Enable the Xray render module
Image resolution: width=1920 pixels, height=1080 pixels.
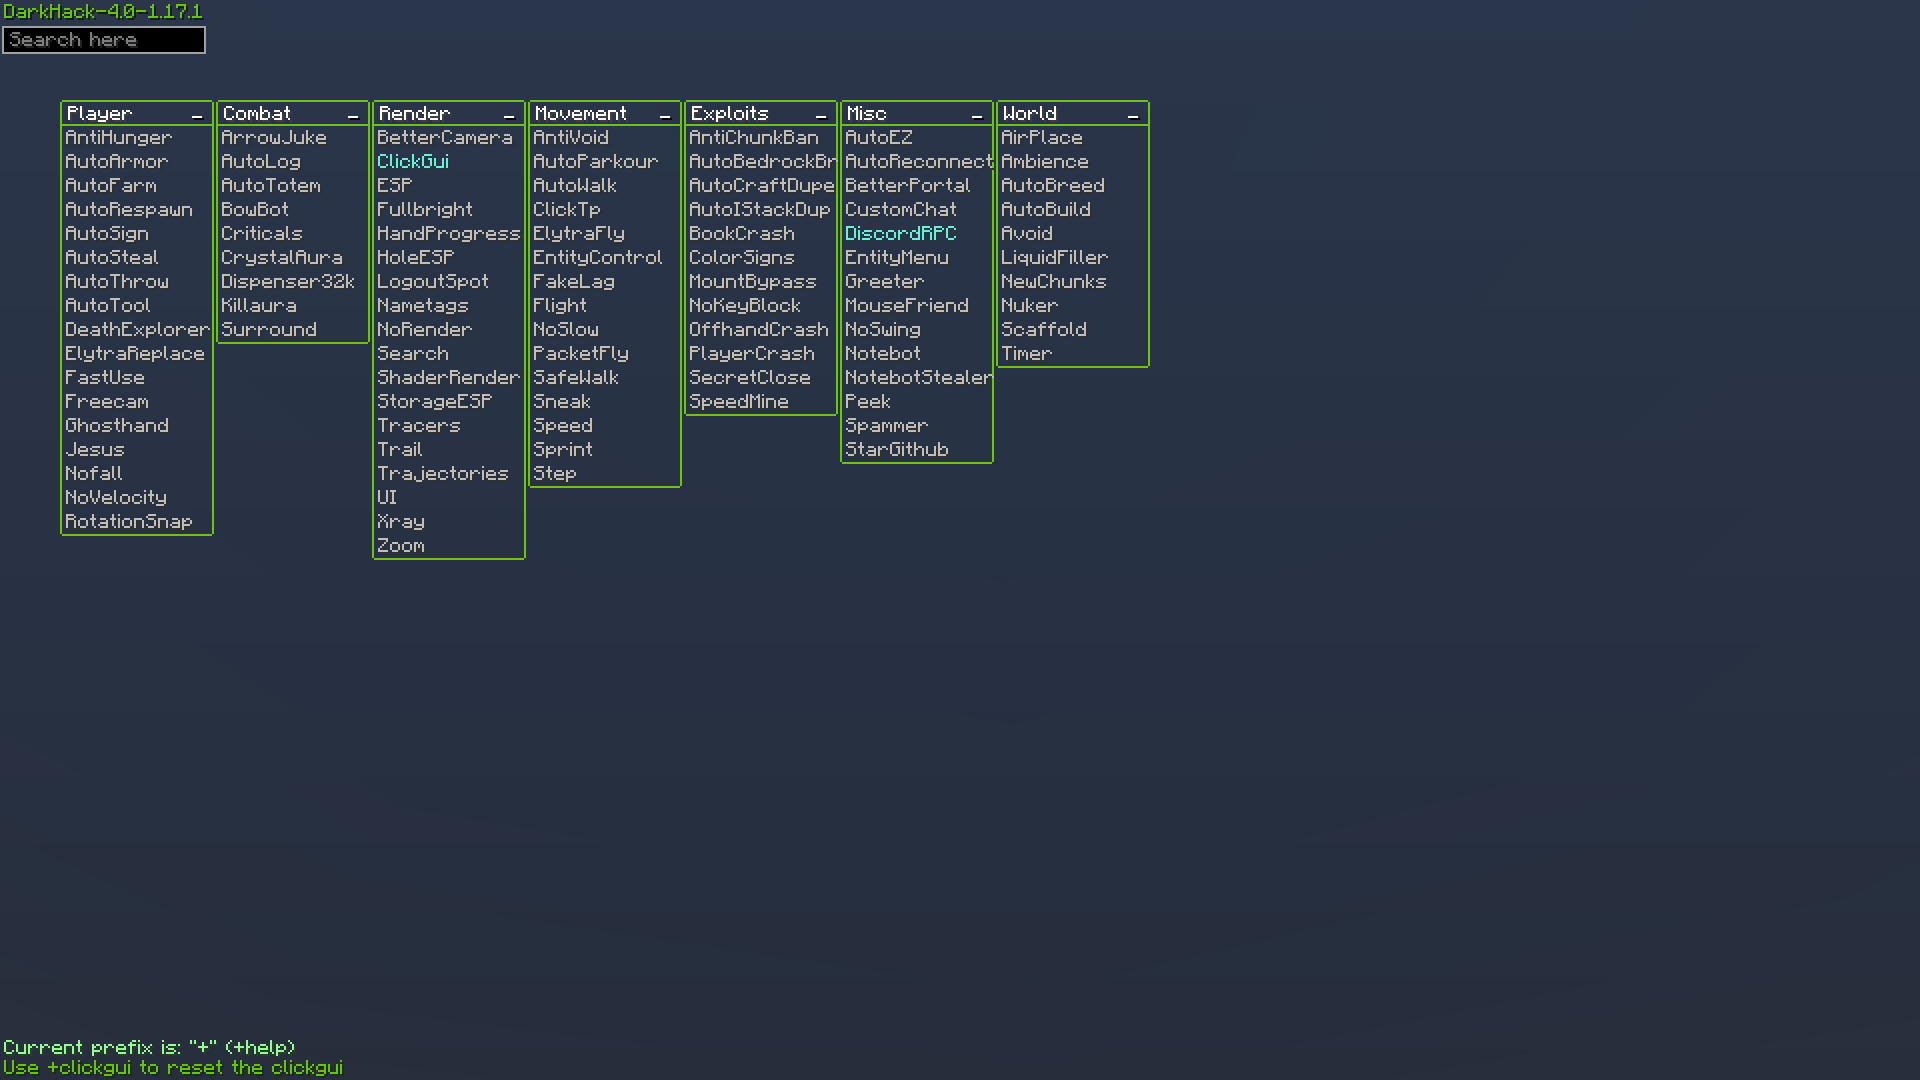(401, 522)
